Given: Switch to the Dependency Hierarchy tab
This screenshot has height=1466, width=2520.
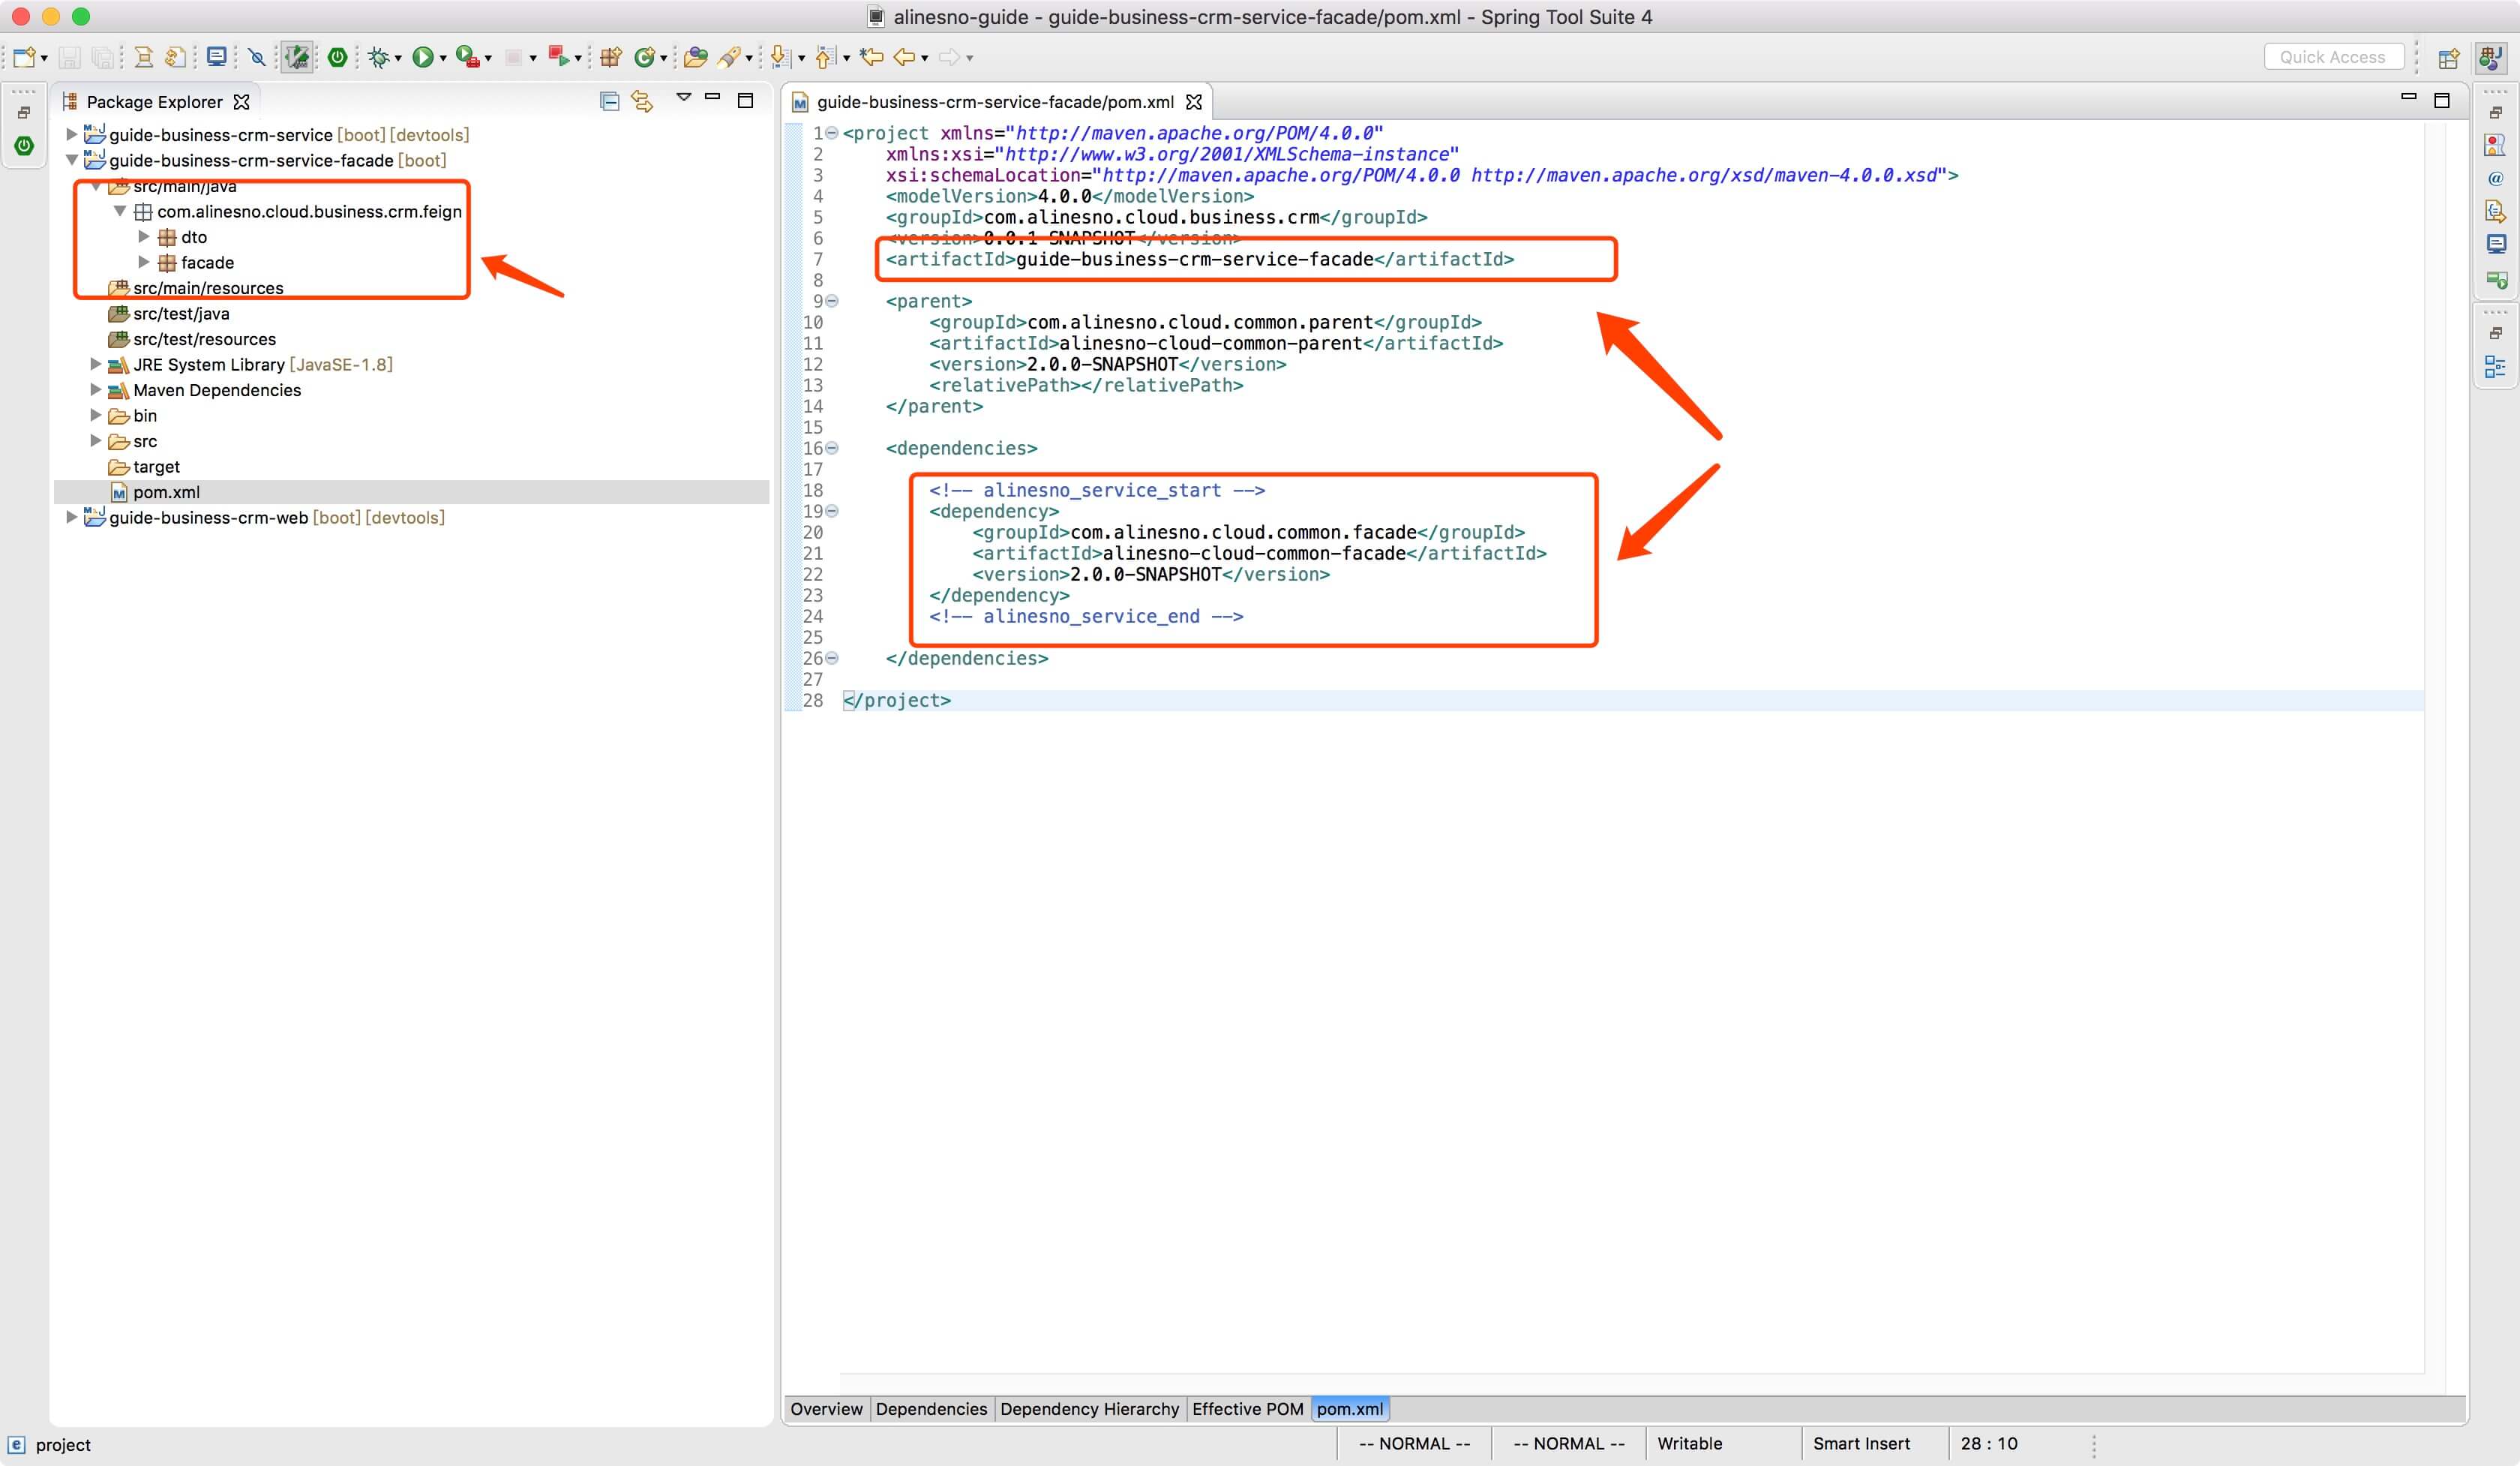Looking at the screenshot, I should click(1088, 1409).
